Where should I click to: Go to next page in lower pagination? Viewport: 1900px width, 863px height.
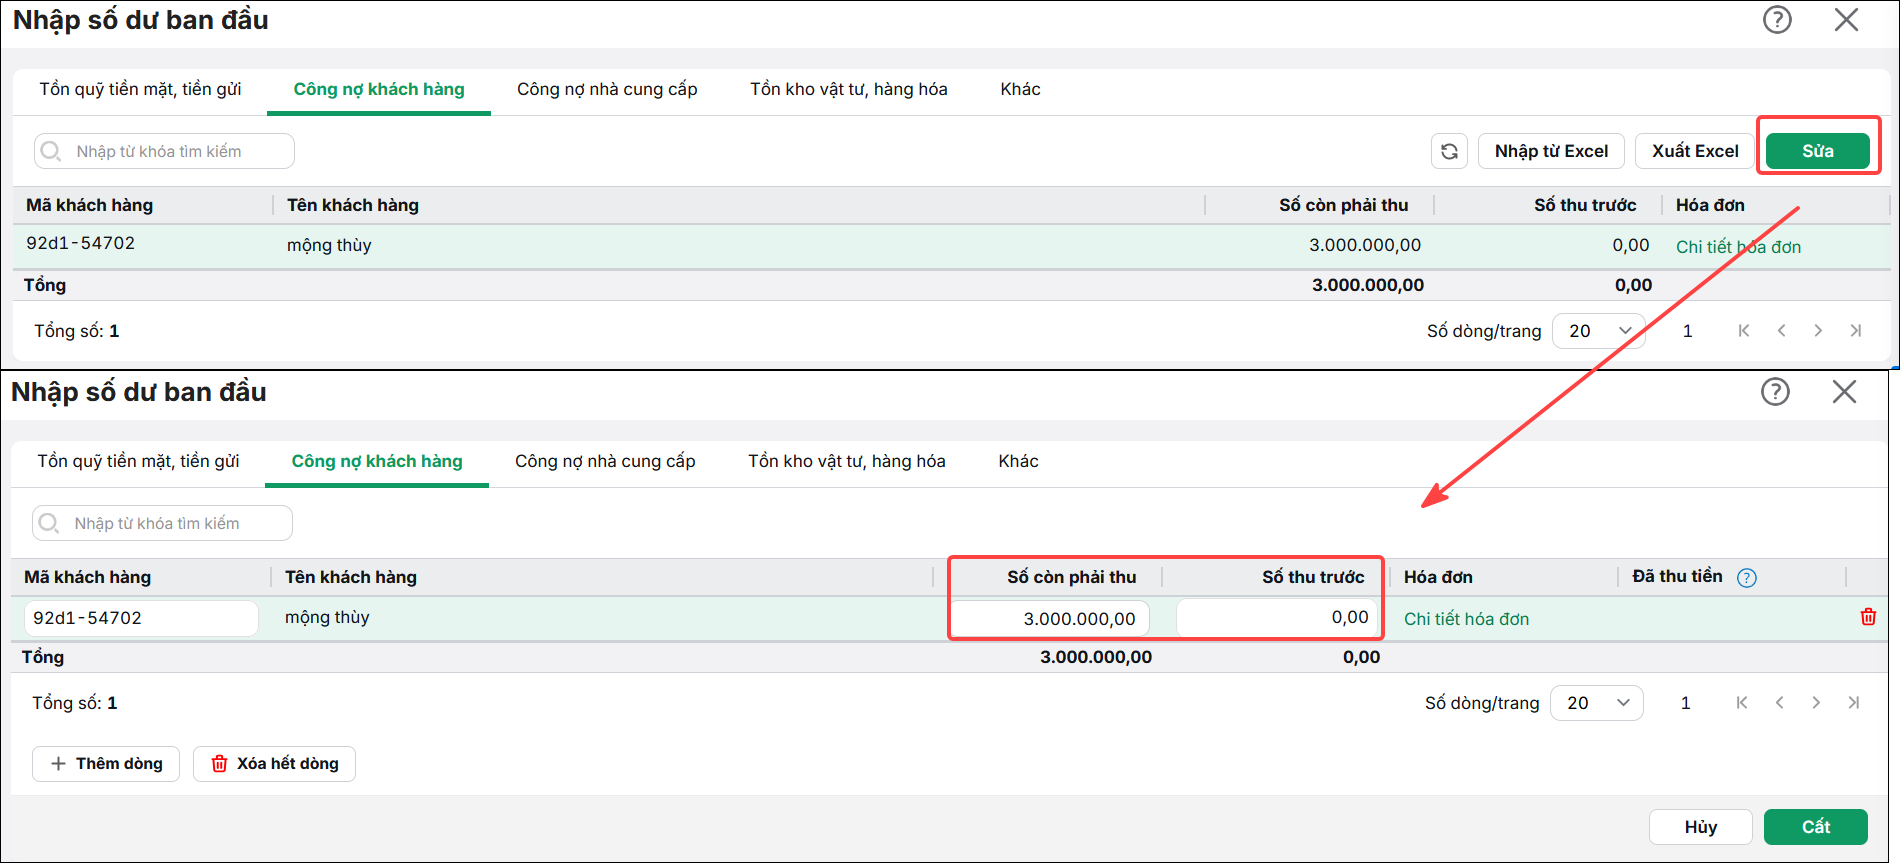click(x=1816, y=703)
